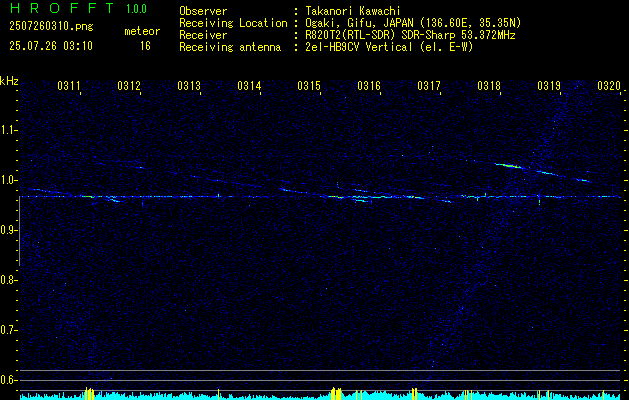Image resolution: width=629 pixels, height=400 pixels.
Task: Select Ogaki, Gifu, JAPAN location text
Action: tap(413, 23)
